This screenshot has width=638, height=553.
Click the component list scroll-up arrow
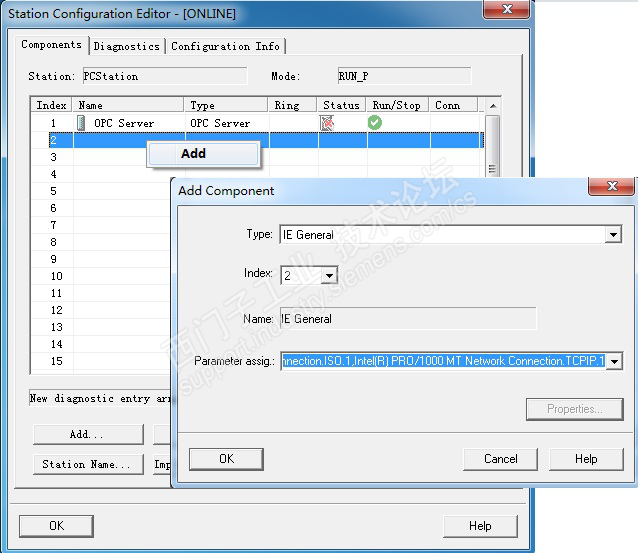493,106
